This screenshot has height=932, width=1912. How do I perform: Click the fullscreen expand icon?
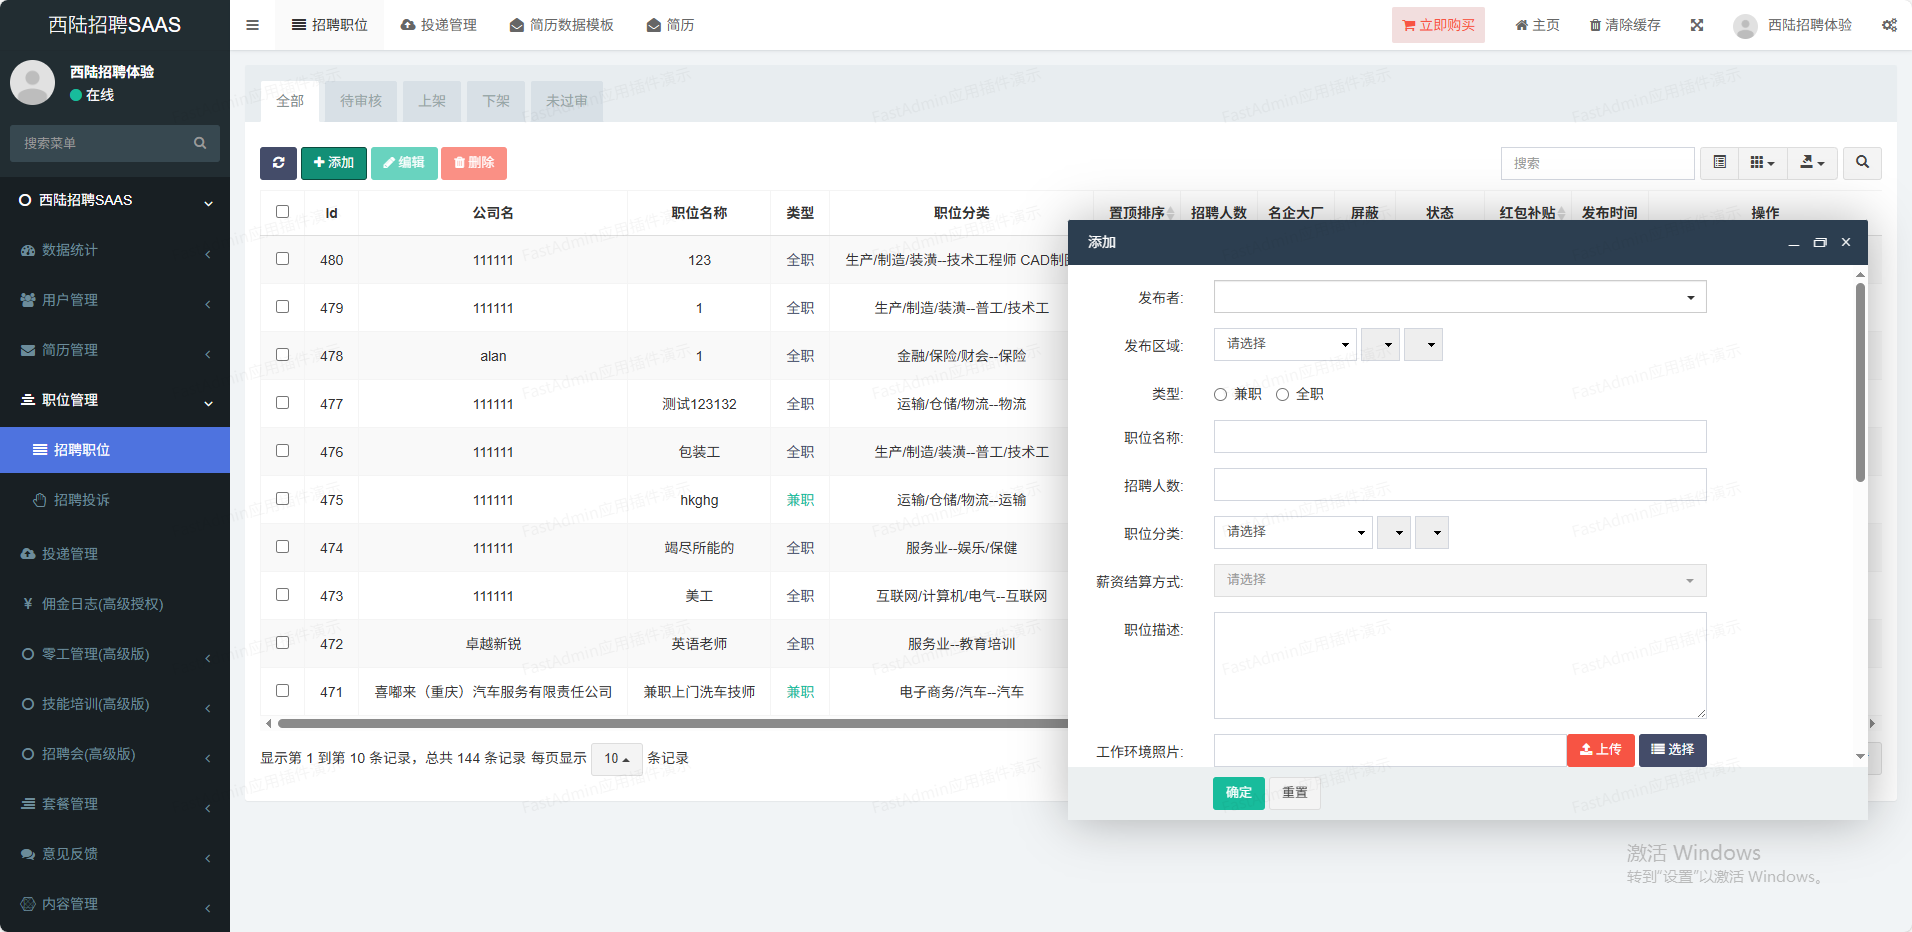pos(1697,25)
